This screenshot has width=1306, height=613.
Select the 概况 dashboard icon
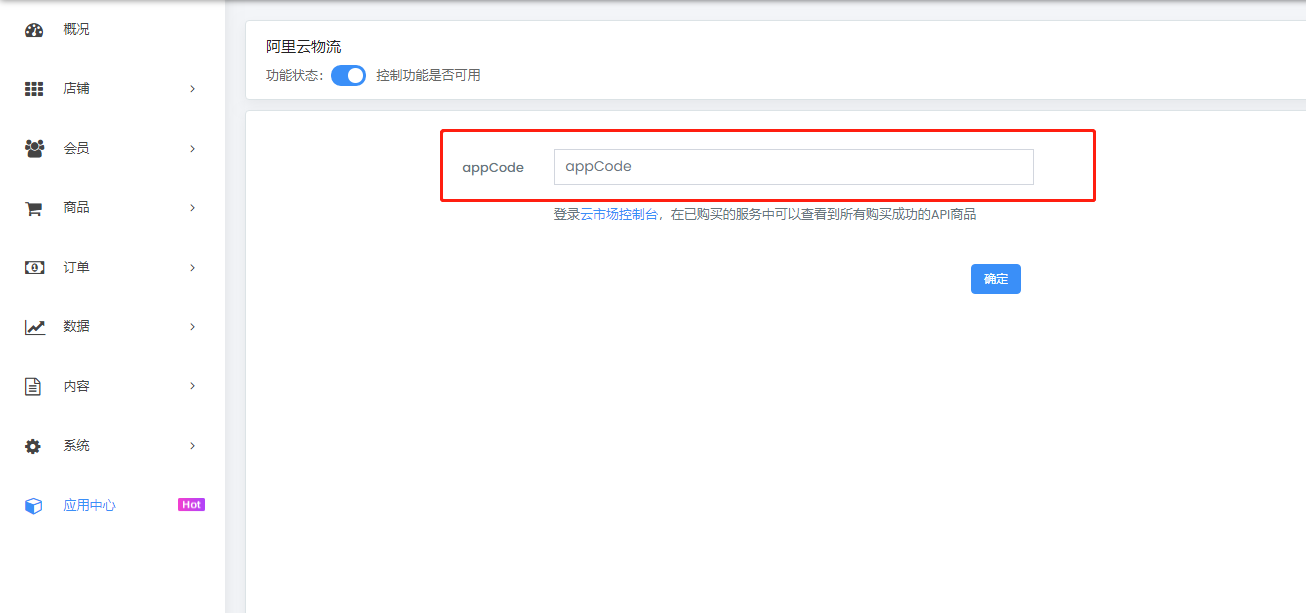click(34, 29)
